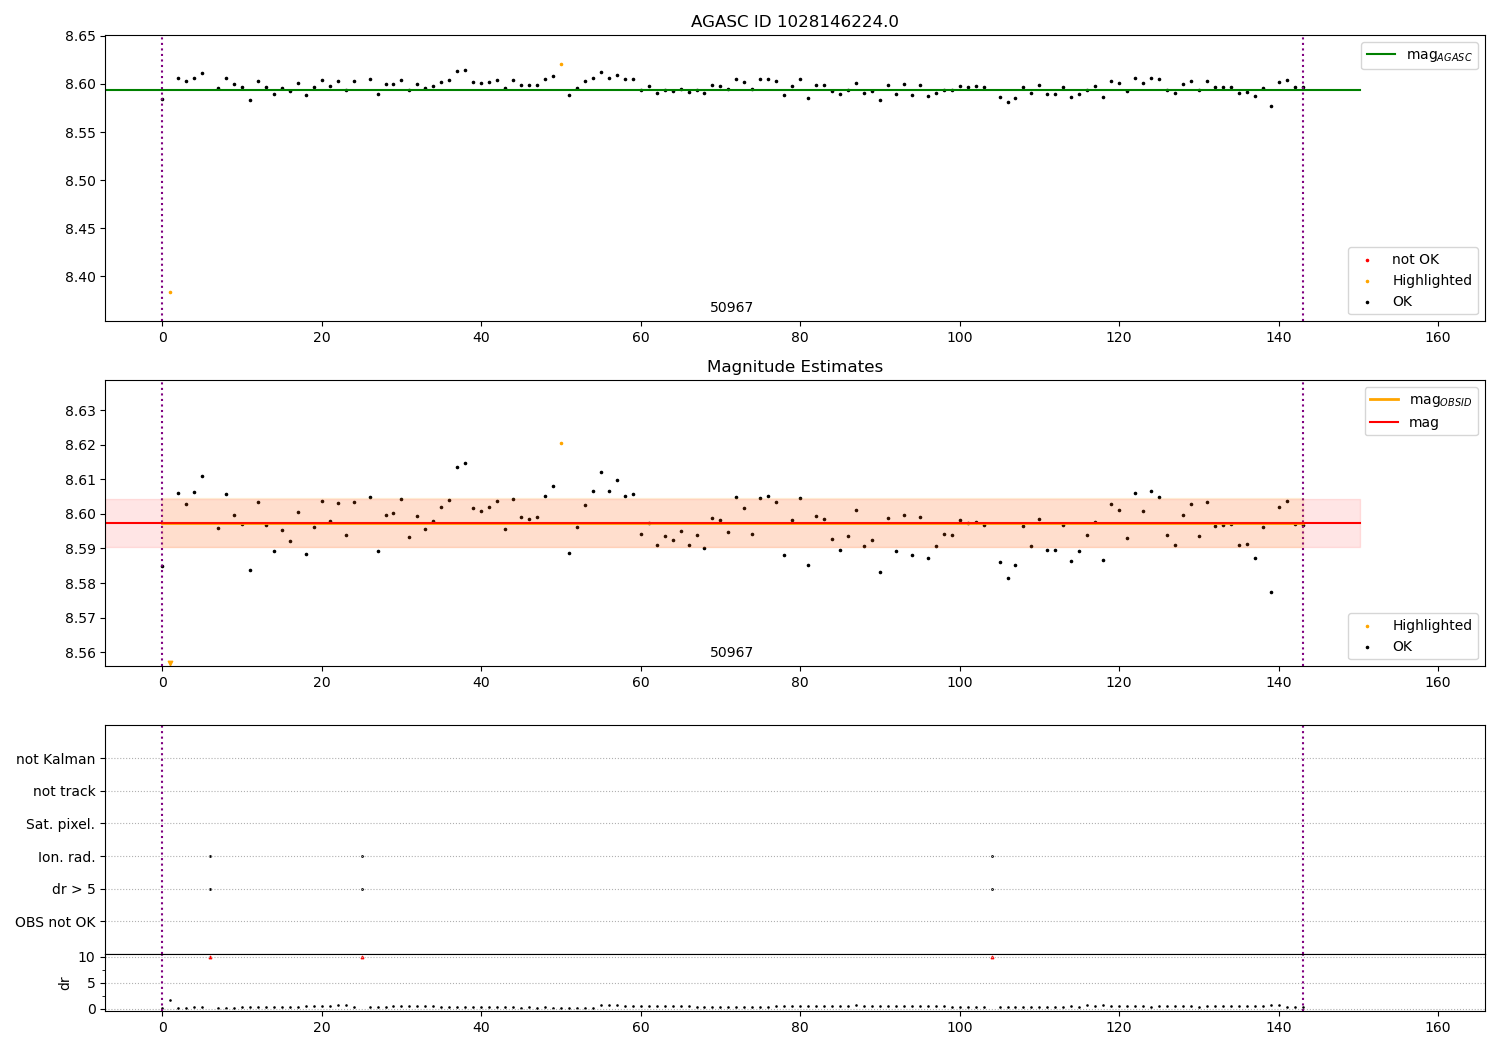Click the 'OBS not OK' y-axis label
Screen dimensions: 1500x1050
pos(56,922)
